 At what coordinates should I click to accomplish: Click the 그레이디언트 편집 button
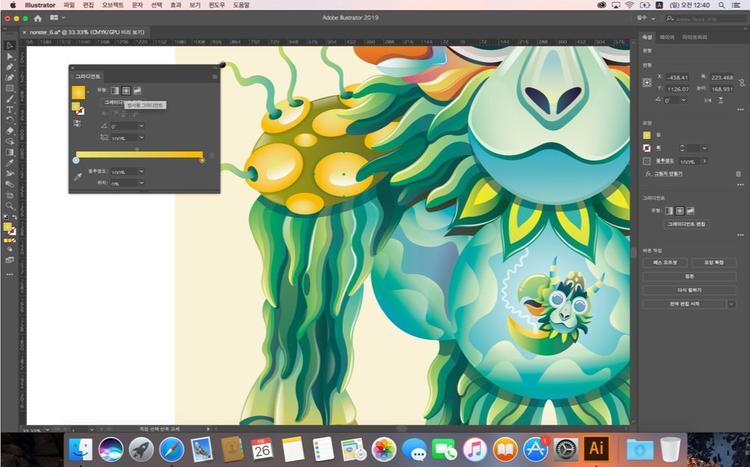click(686, 224)
